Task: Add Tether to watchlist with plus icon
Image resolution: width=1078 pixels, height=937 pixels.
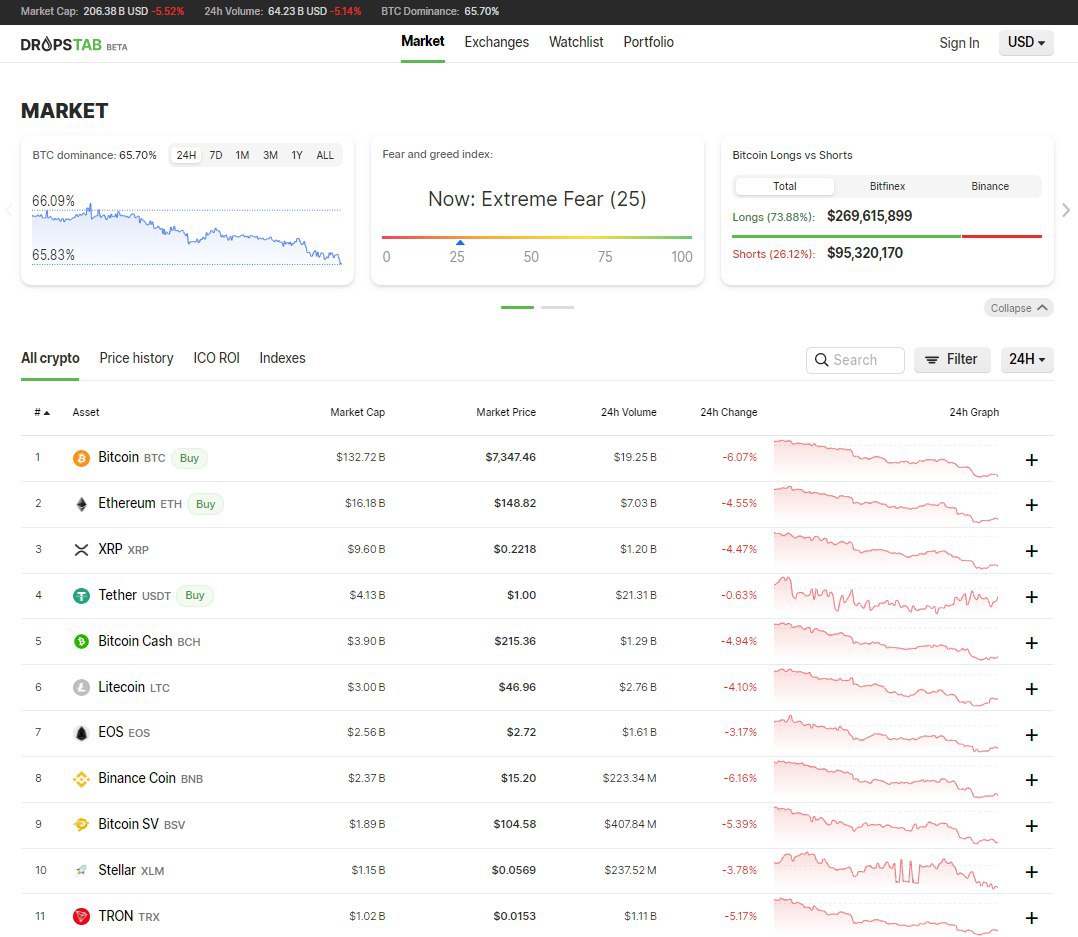Action: 1031,597
